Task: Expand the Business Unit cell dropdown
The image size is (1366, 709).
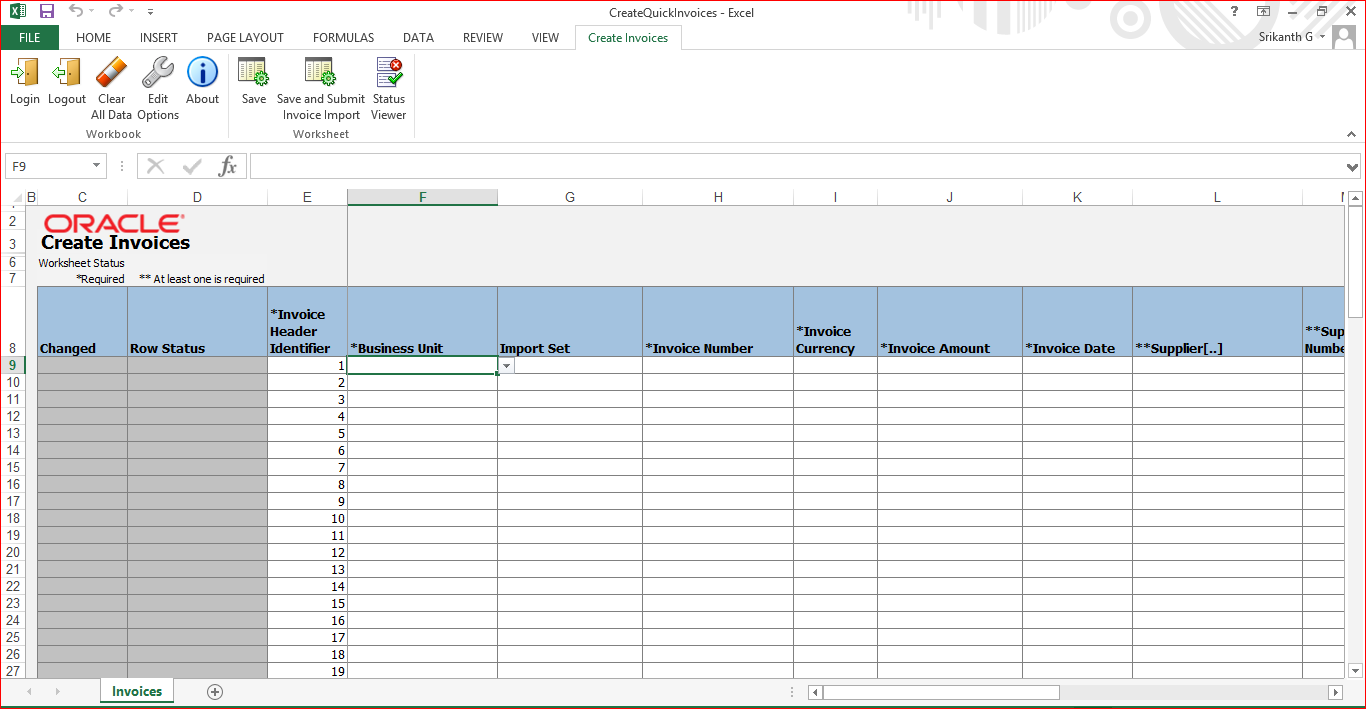Action: click(506, 366)
